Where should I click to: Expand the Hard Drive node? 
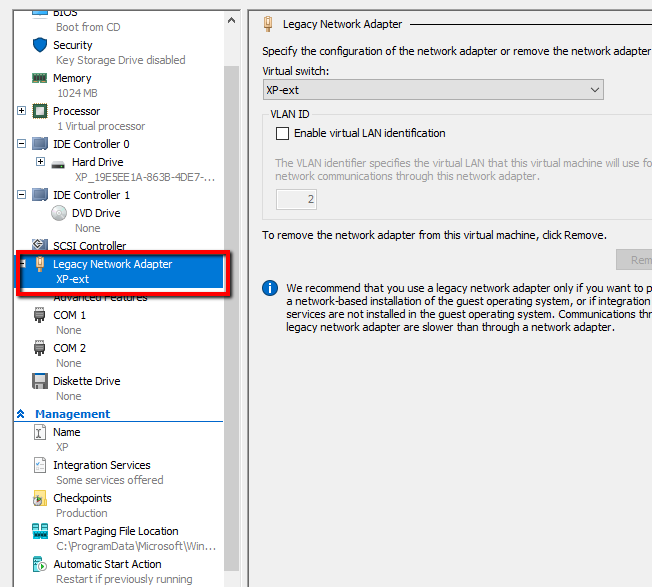tap(41, 162)
